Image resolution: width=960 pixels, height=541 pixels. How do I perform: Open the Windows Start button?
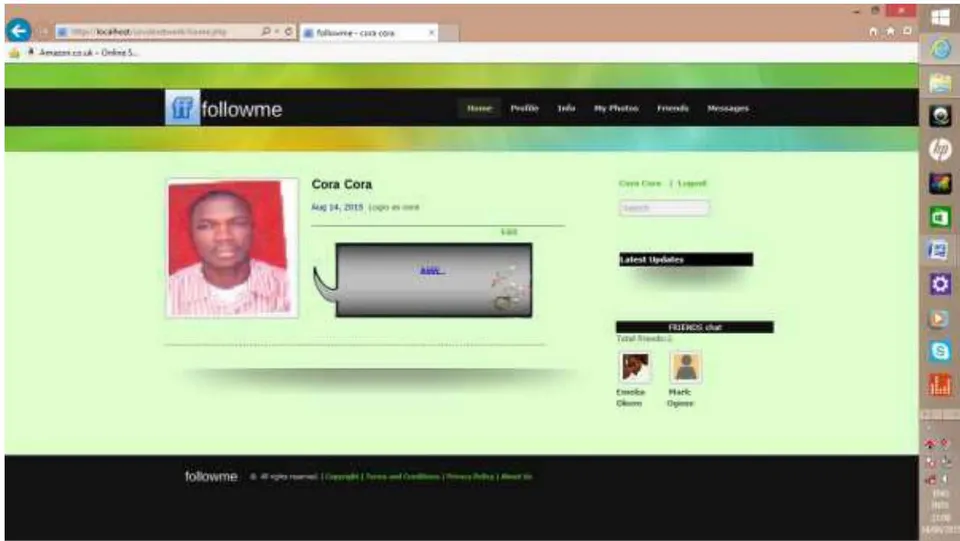click(940, 17)
